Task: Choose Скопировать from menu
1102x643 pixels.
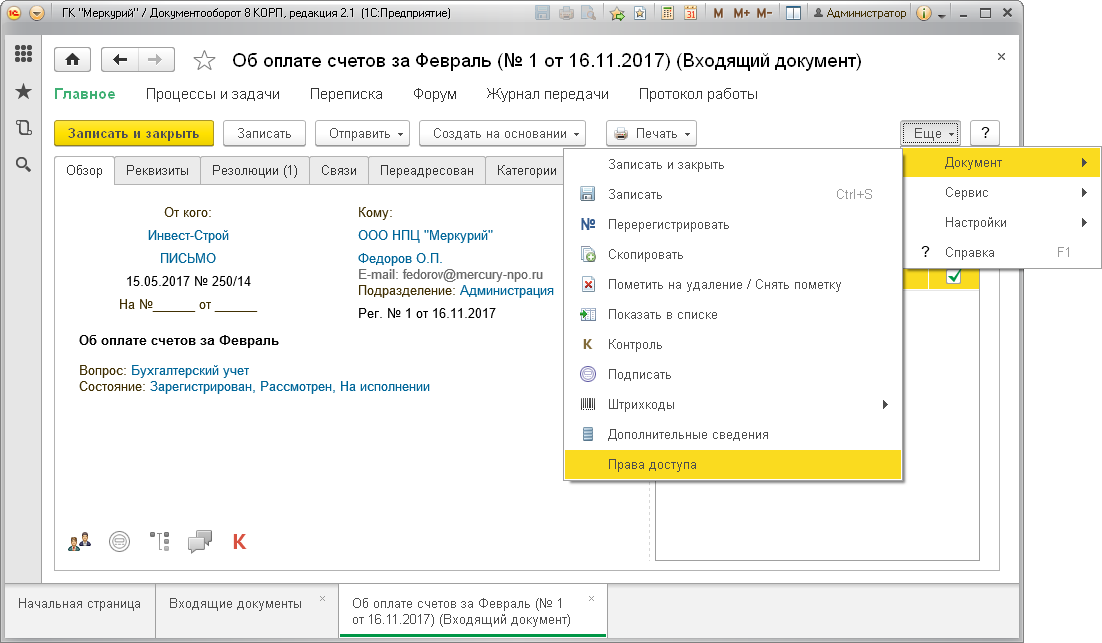Action: pyautogui.click(x=732, y=254)
